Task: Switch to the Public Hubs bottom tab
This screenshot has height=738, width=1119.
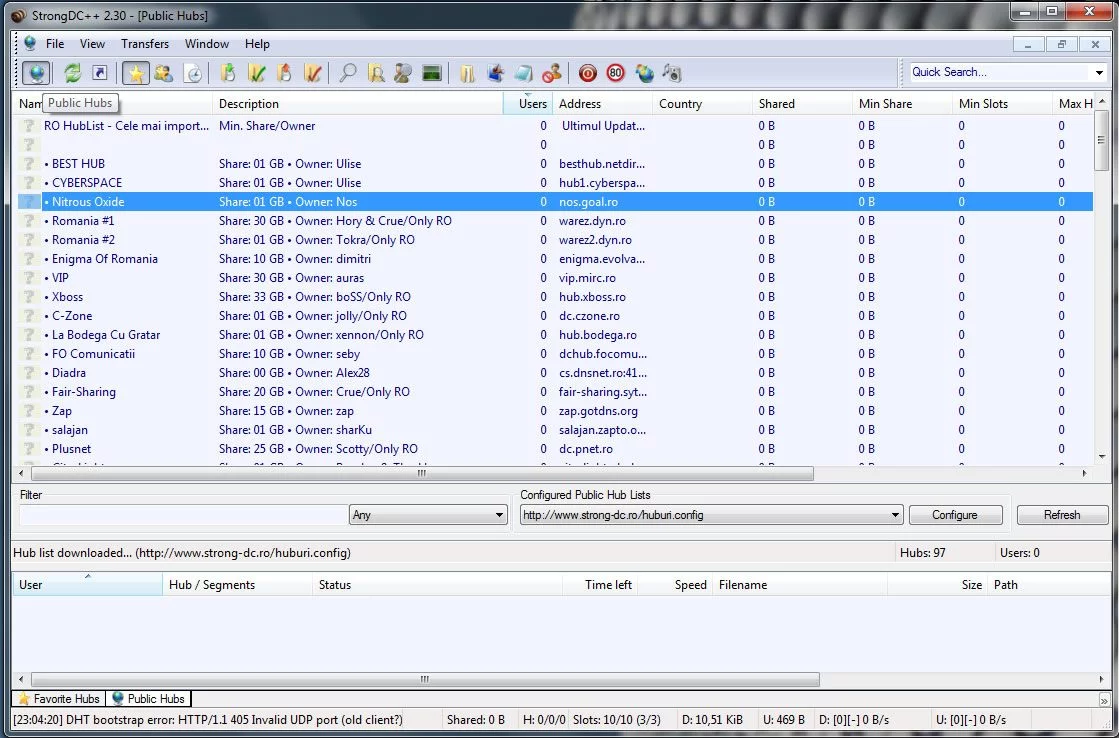Action: click(x=148, y=699)
